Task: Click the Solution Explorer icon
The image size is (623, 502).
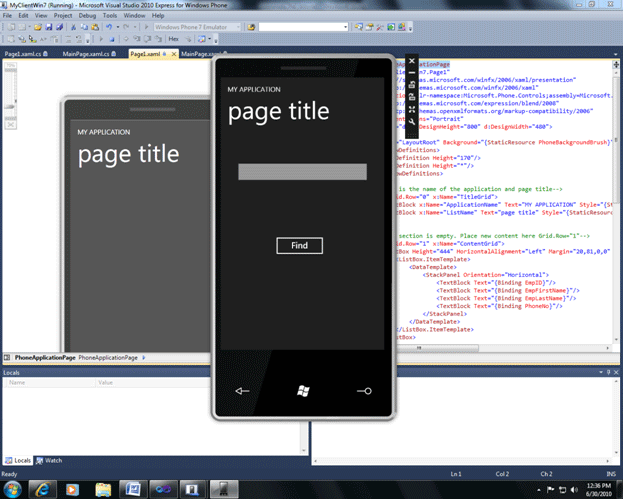Action: (359, 27)
